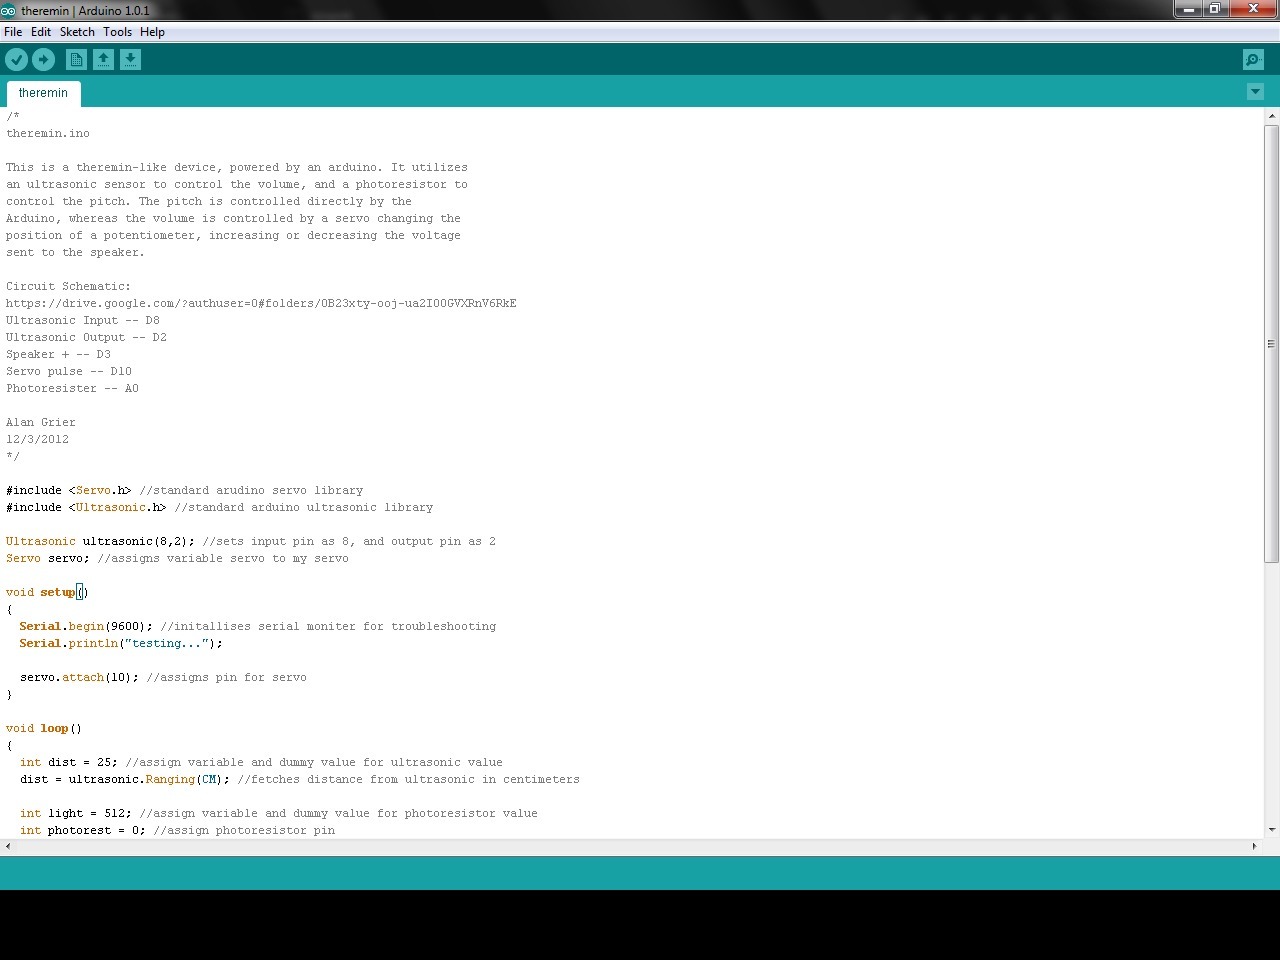Image resolution: width=1280 pixels, height=960 pixels.
Task: Click the '12/3/2012' date line
Action: point(37,439)
